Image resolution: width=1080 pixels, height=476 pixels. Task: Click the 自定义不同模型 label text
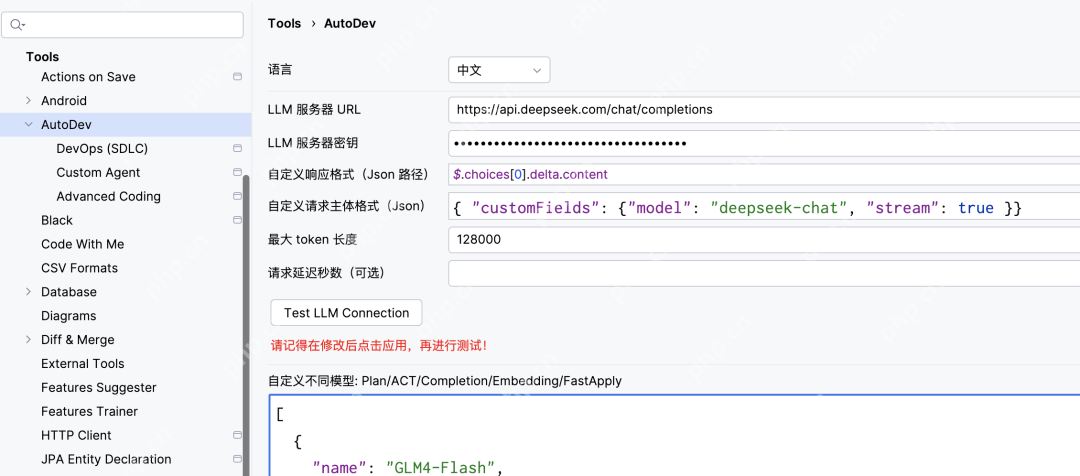tap(445, 381)
